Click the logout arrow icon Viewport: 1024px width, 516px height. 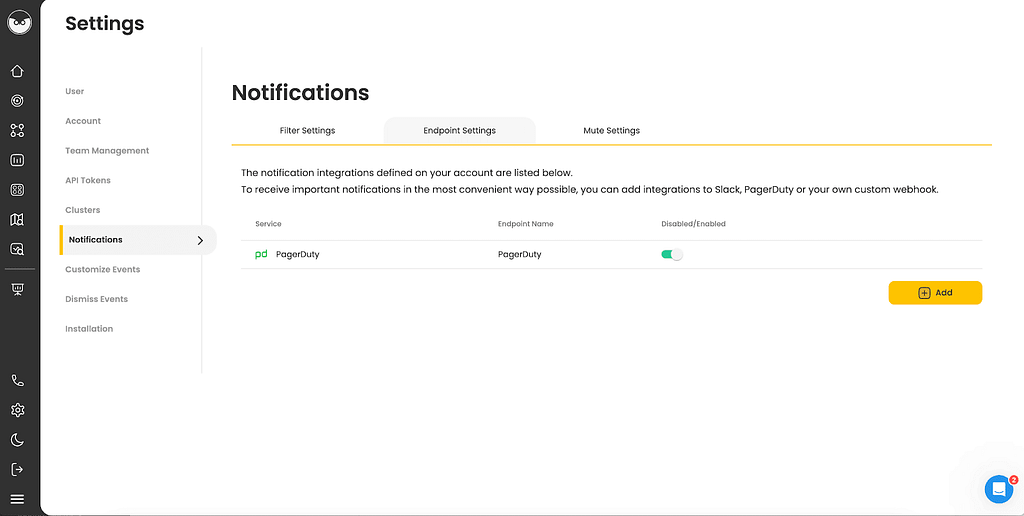(18, 469)
